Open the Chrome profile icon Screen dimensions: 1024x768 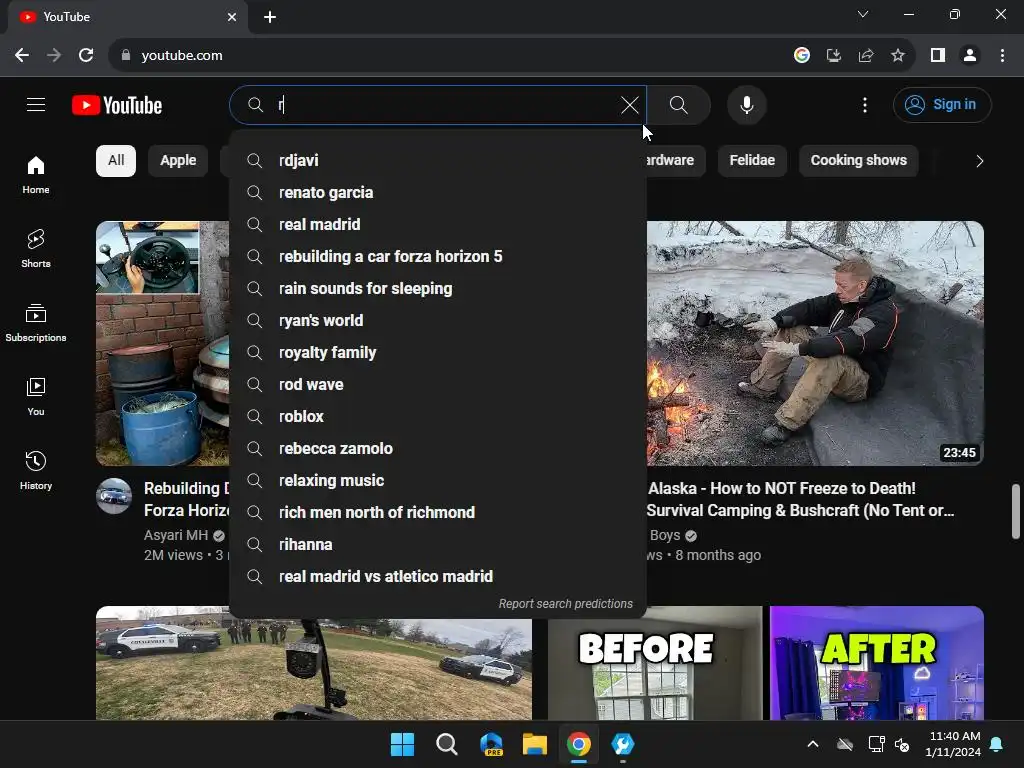pos(970,56)
